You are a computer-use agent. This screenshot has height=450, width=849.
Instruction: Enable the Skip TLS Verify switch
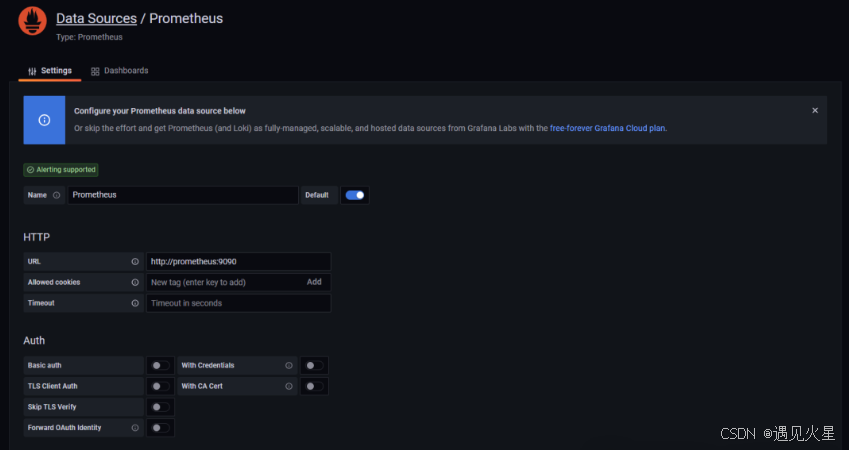(160, 407)
